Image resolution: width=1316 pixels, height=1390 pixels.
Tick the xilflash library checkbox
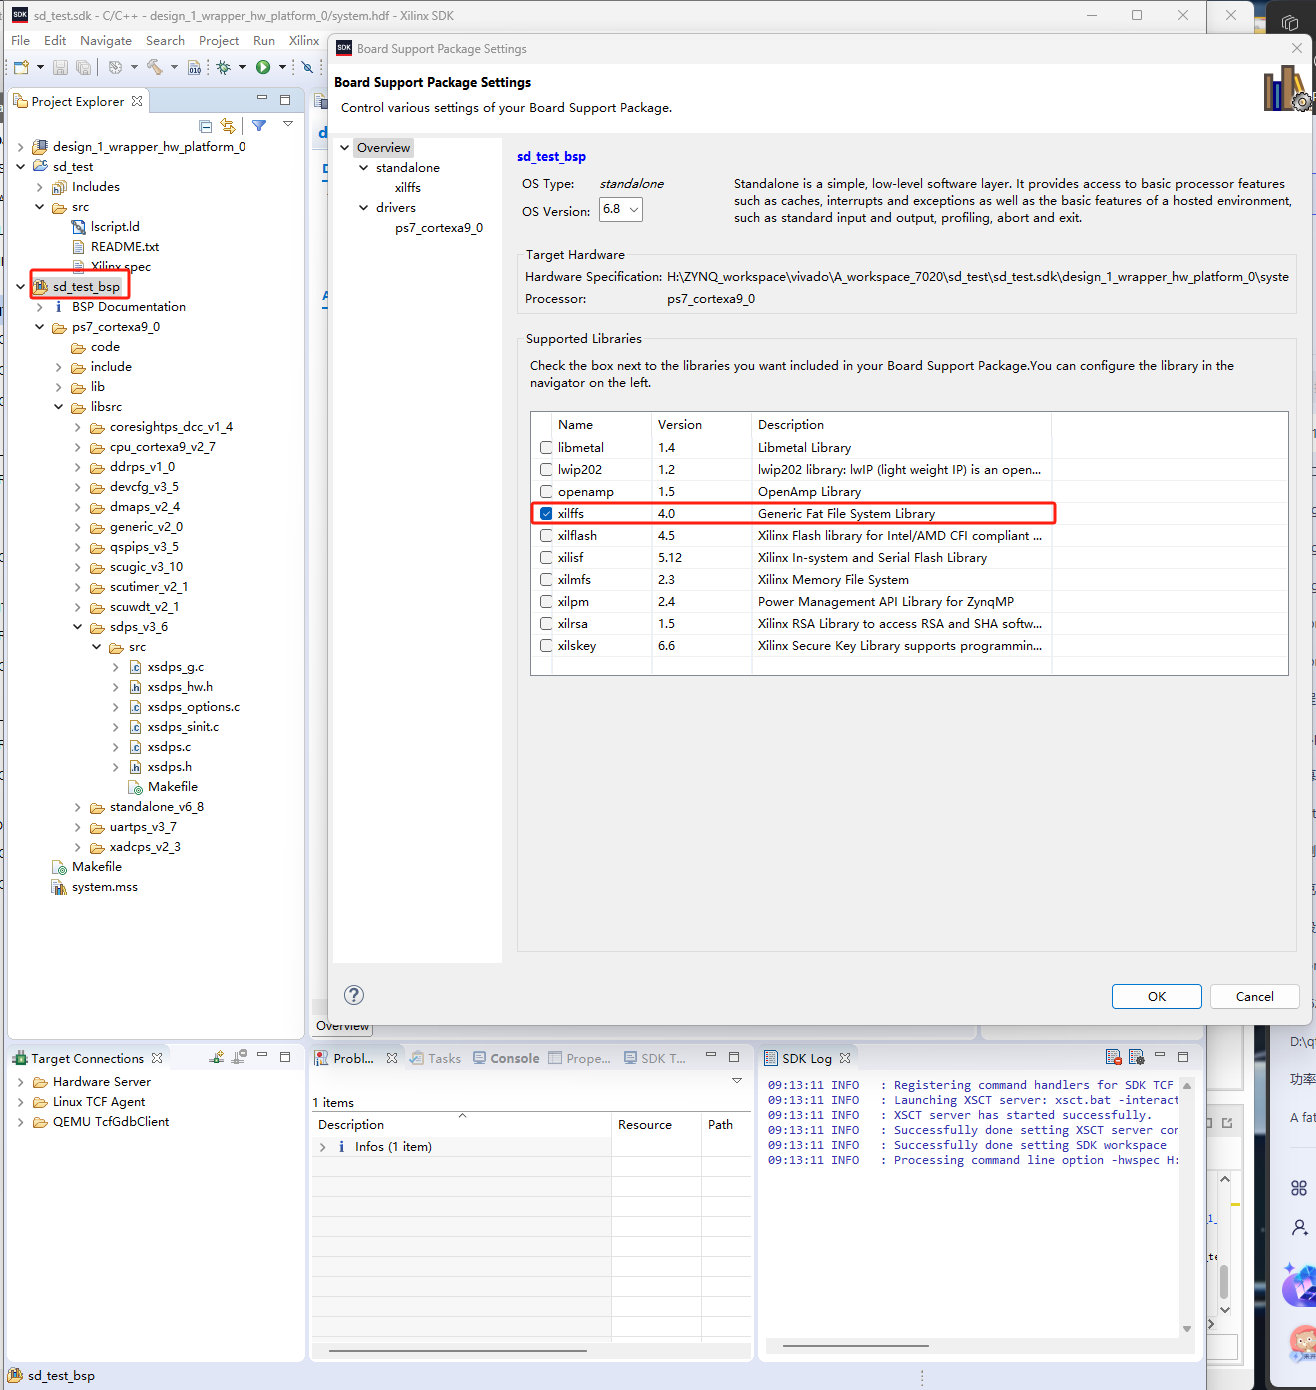tap(546, 536)
